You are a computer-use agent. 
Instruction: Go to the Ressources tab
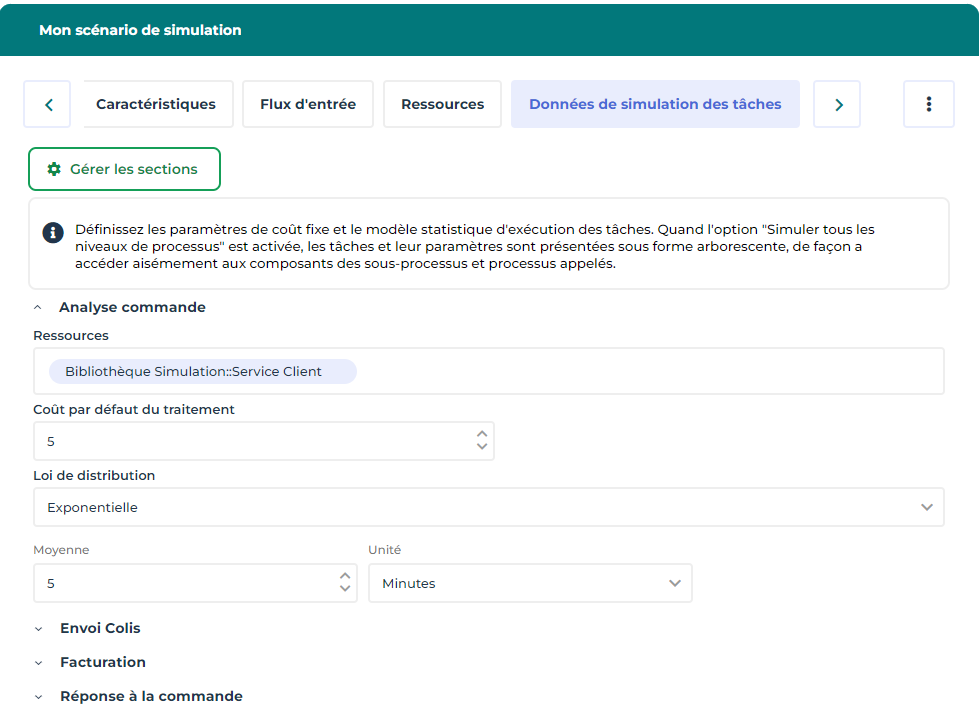tap(442, 104)
